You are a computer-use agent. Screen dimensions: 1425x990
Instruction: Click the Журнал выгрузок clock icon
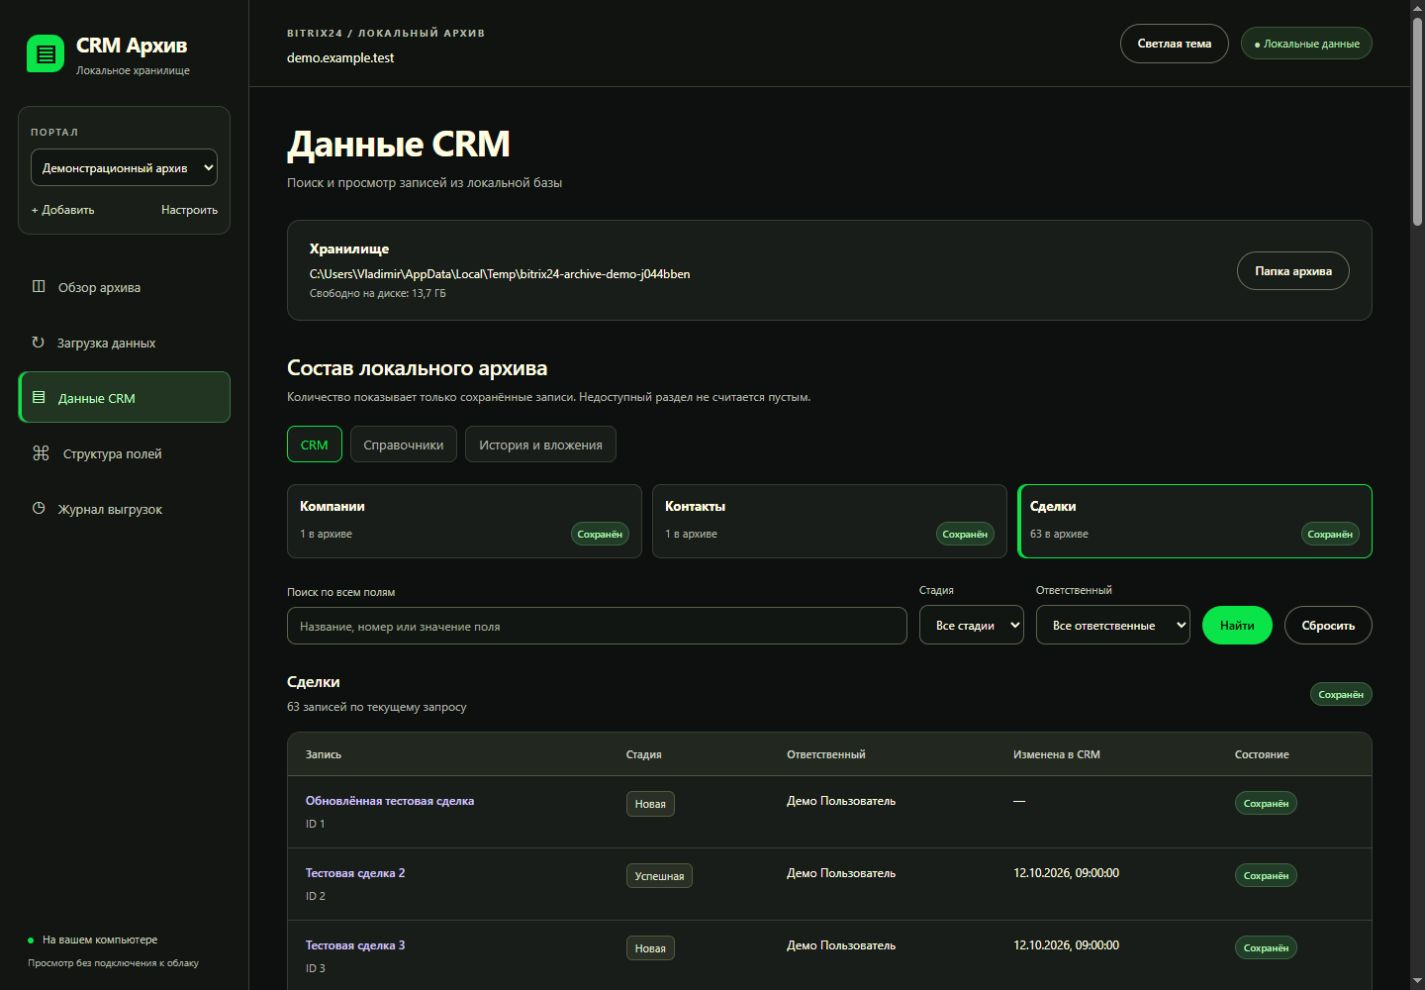pos(39,509)
